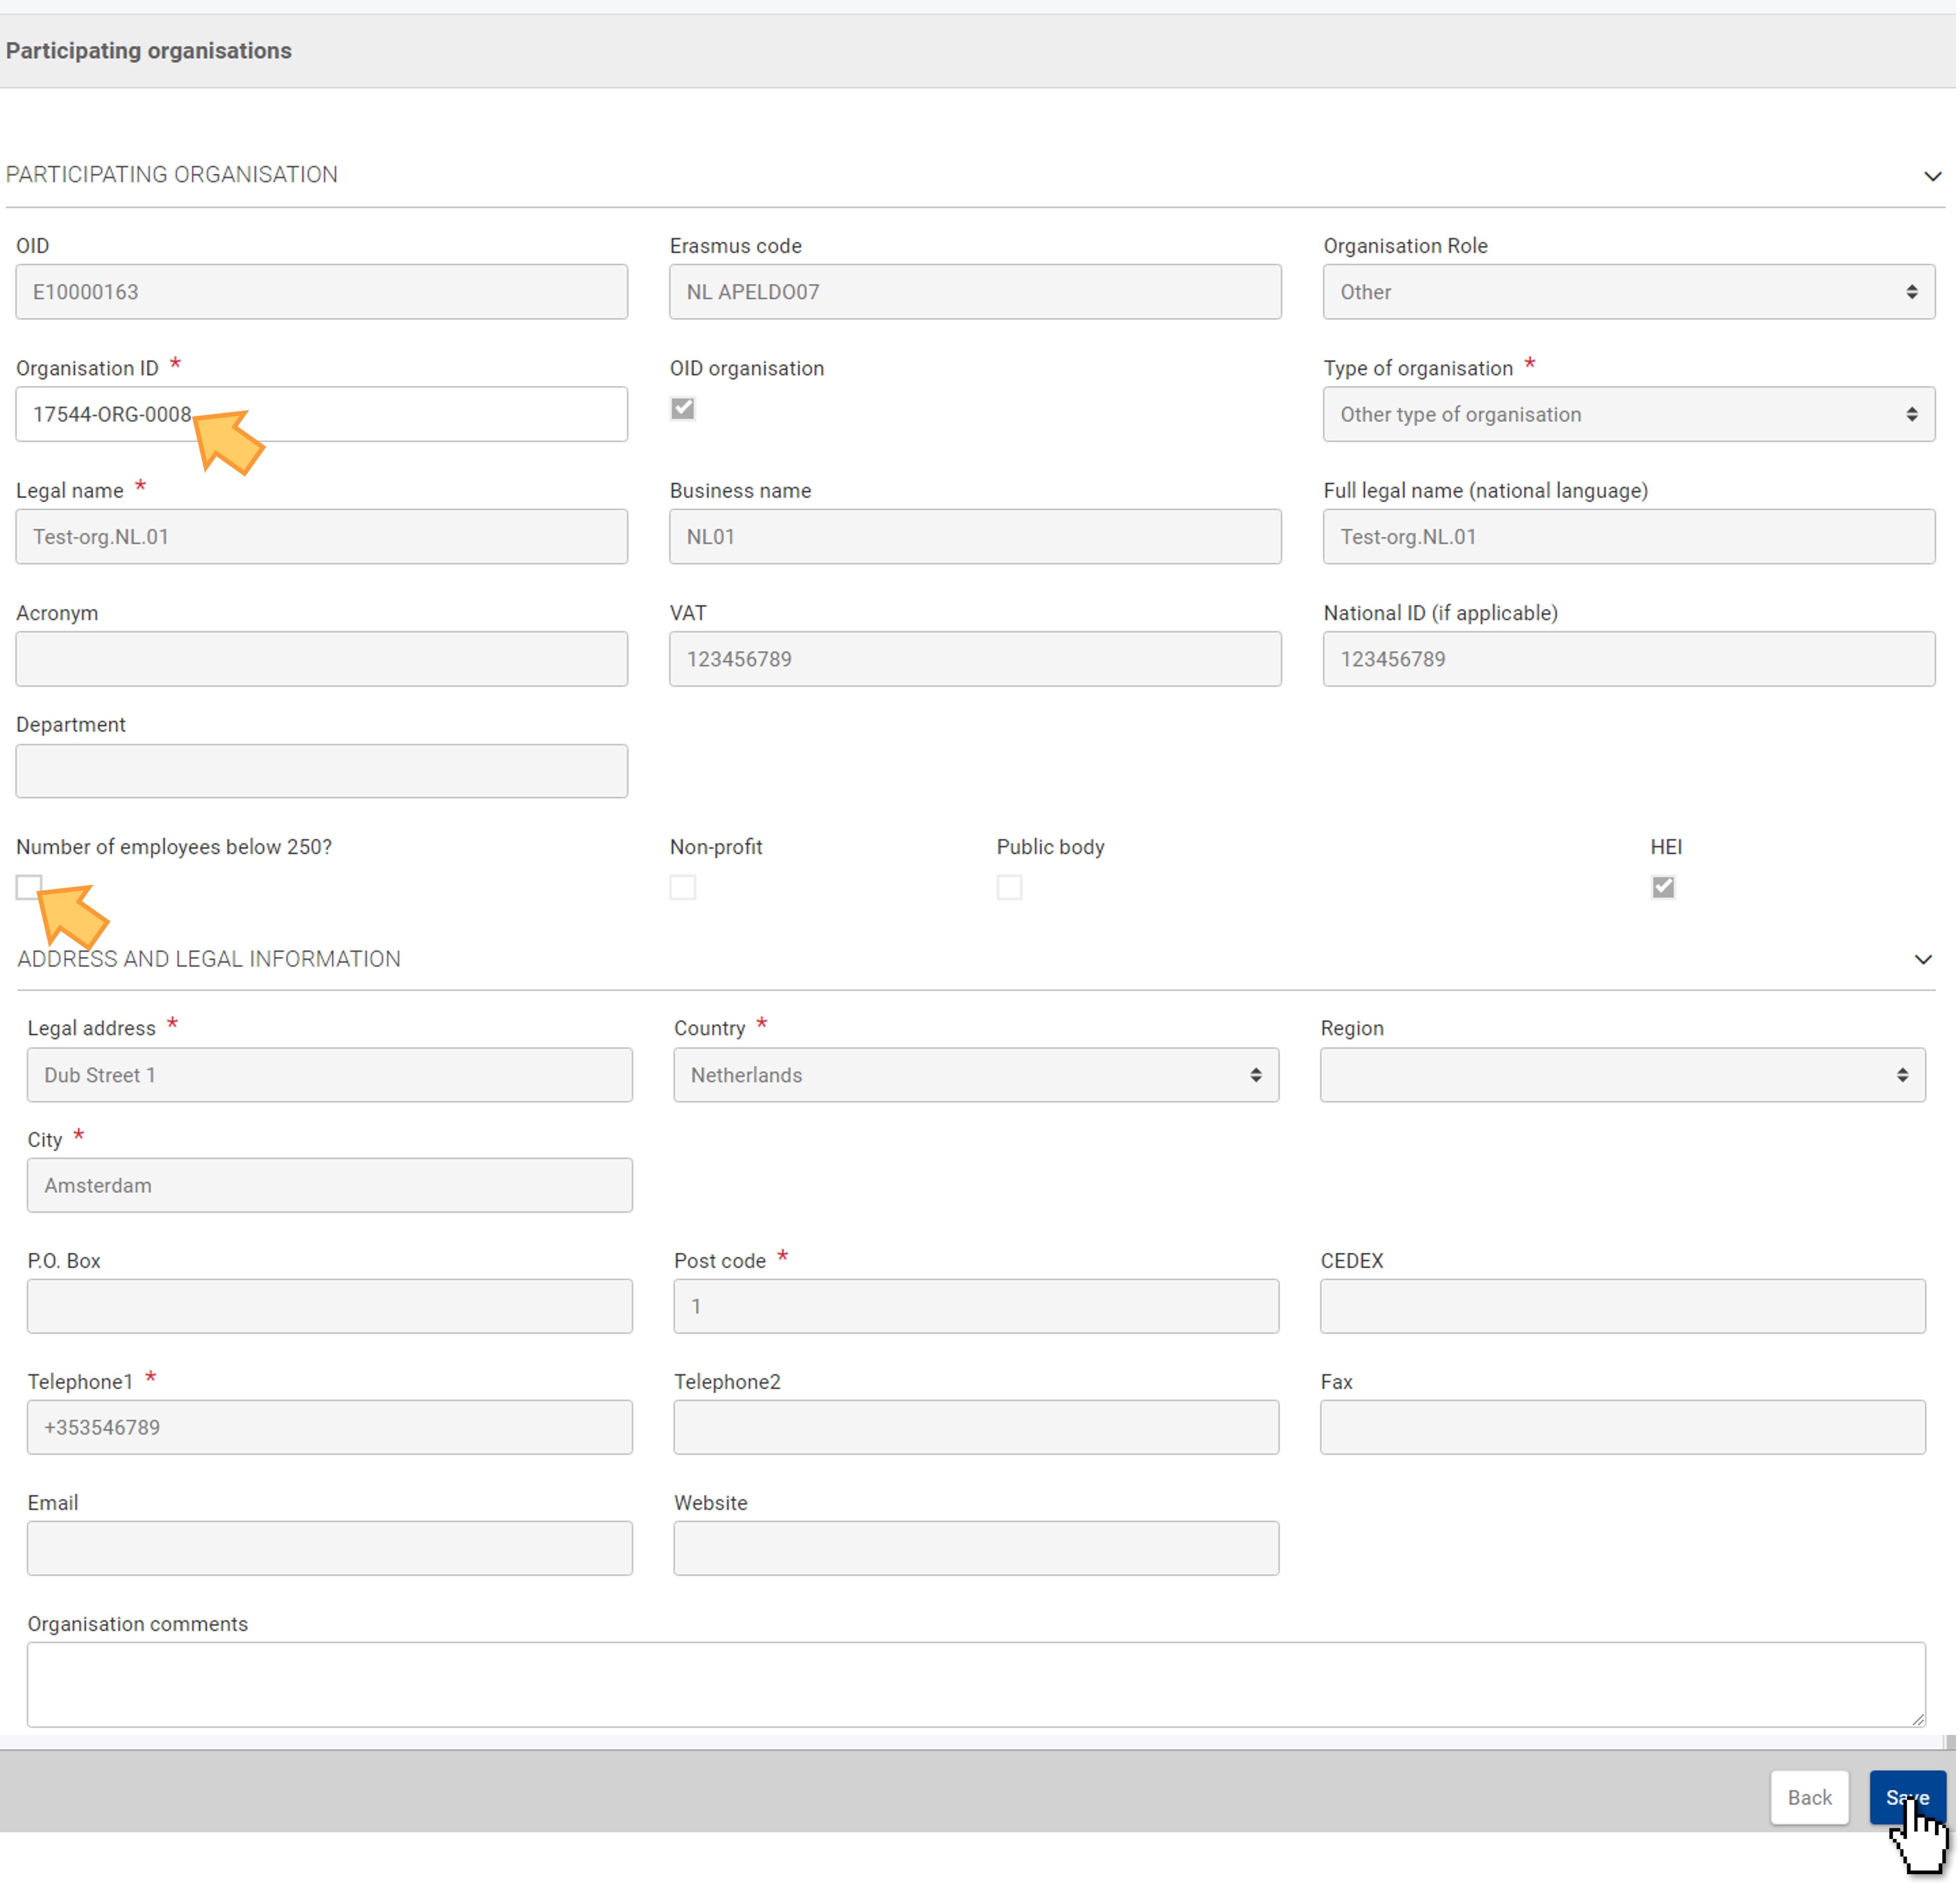Click the PARTICIPATING ORGANISATION section title
The image size is (1960, 1883).
[172, 175]
